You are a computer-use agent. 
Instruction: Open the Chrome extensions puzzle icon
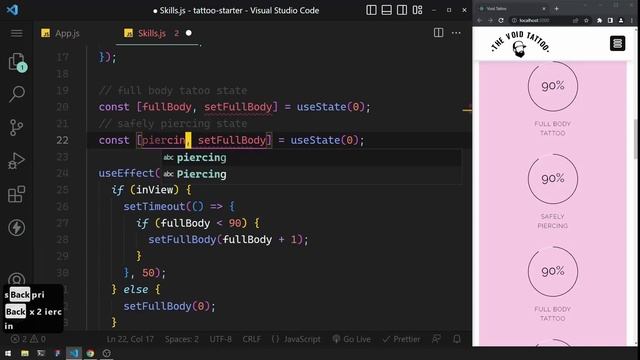[599, 20]
